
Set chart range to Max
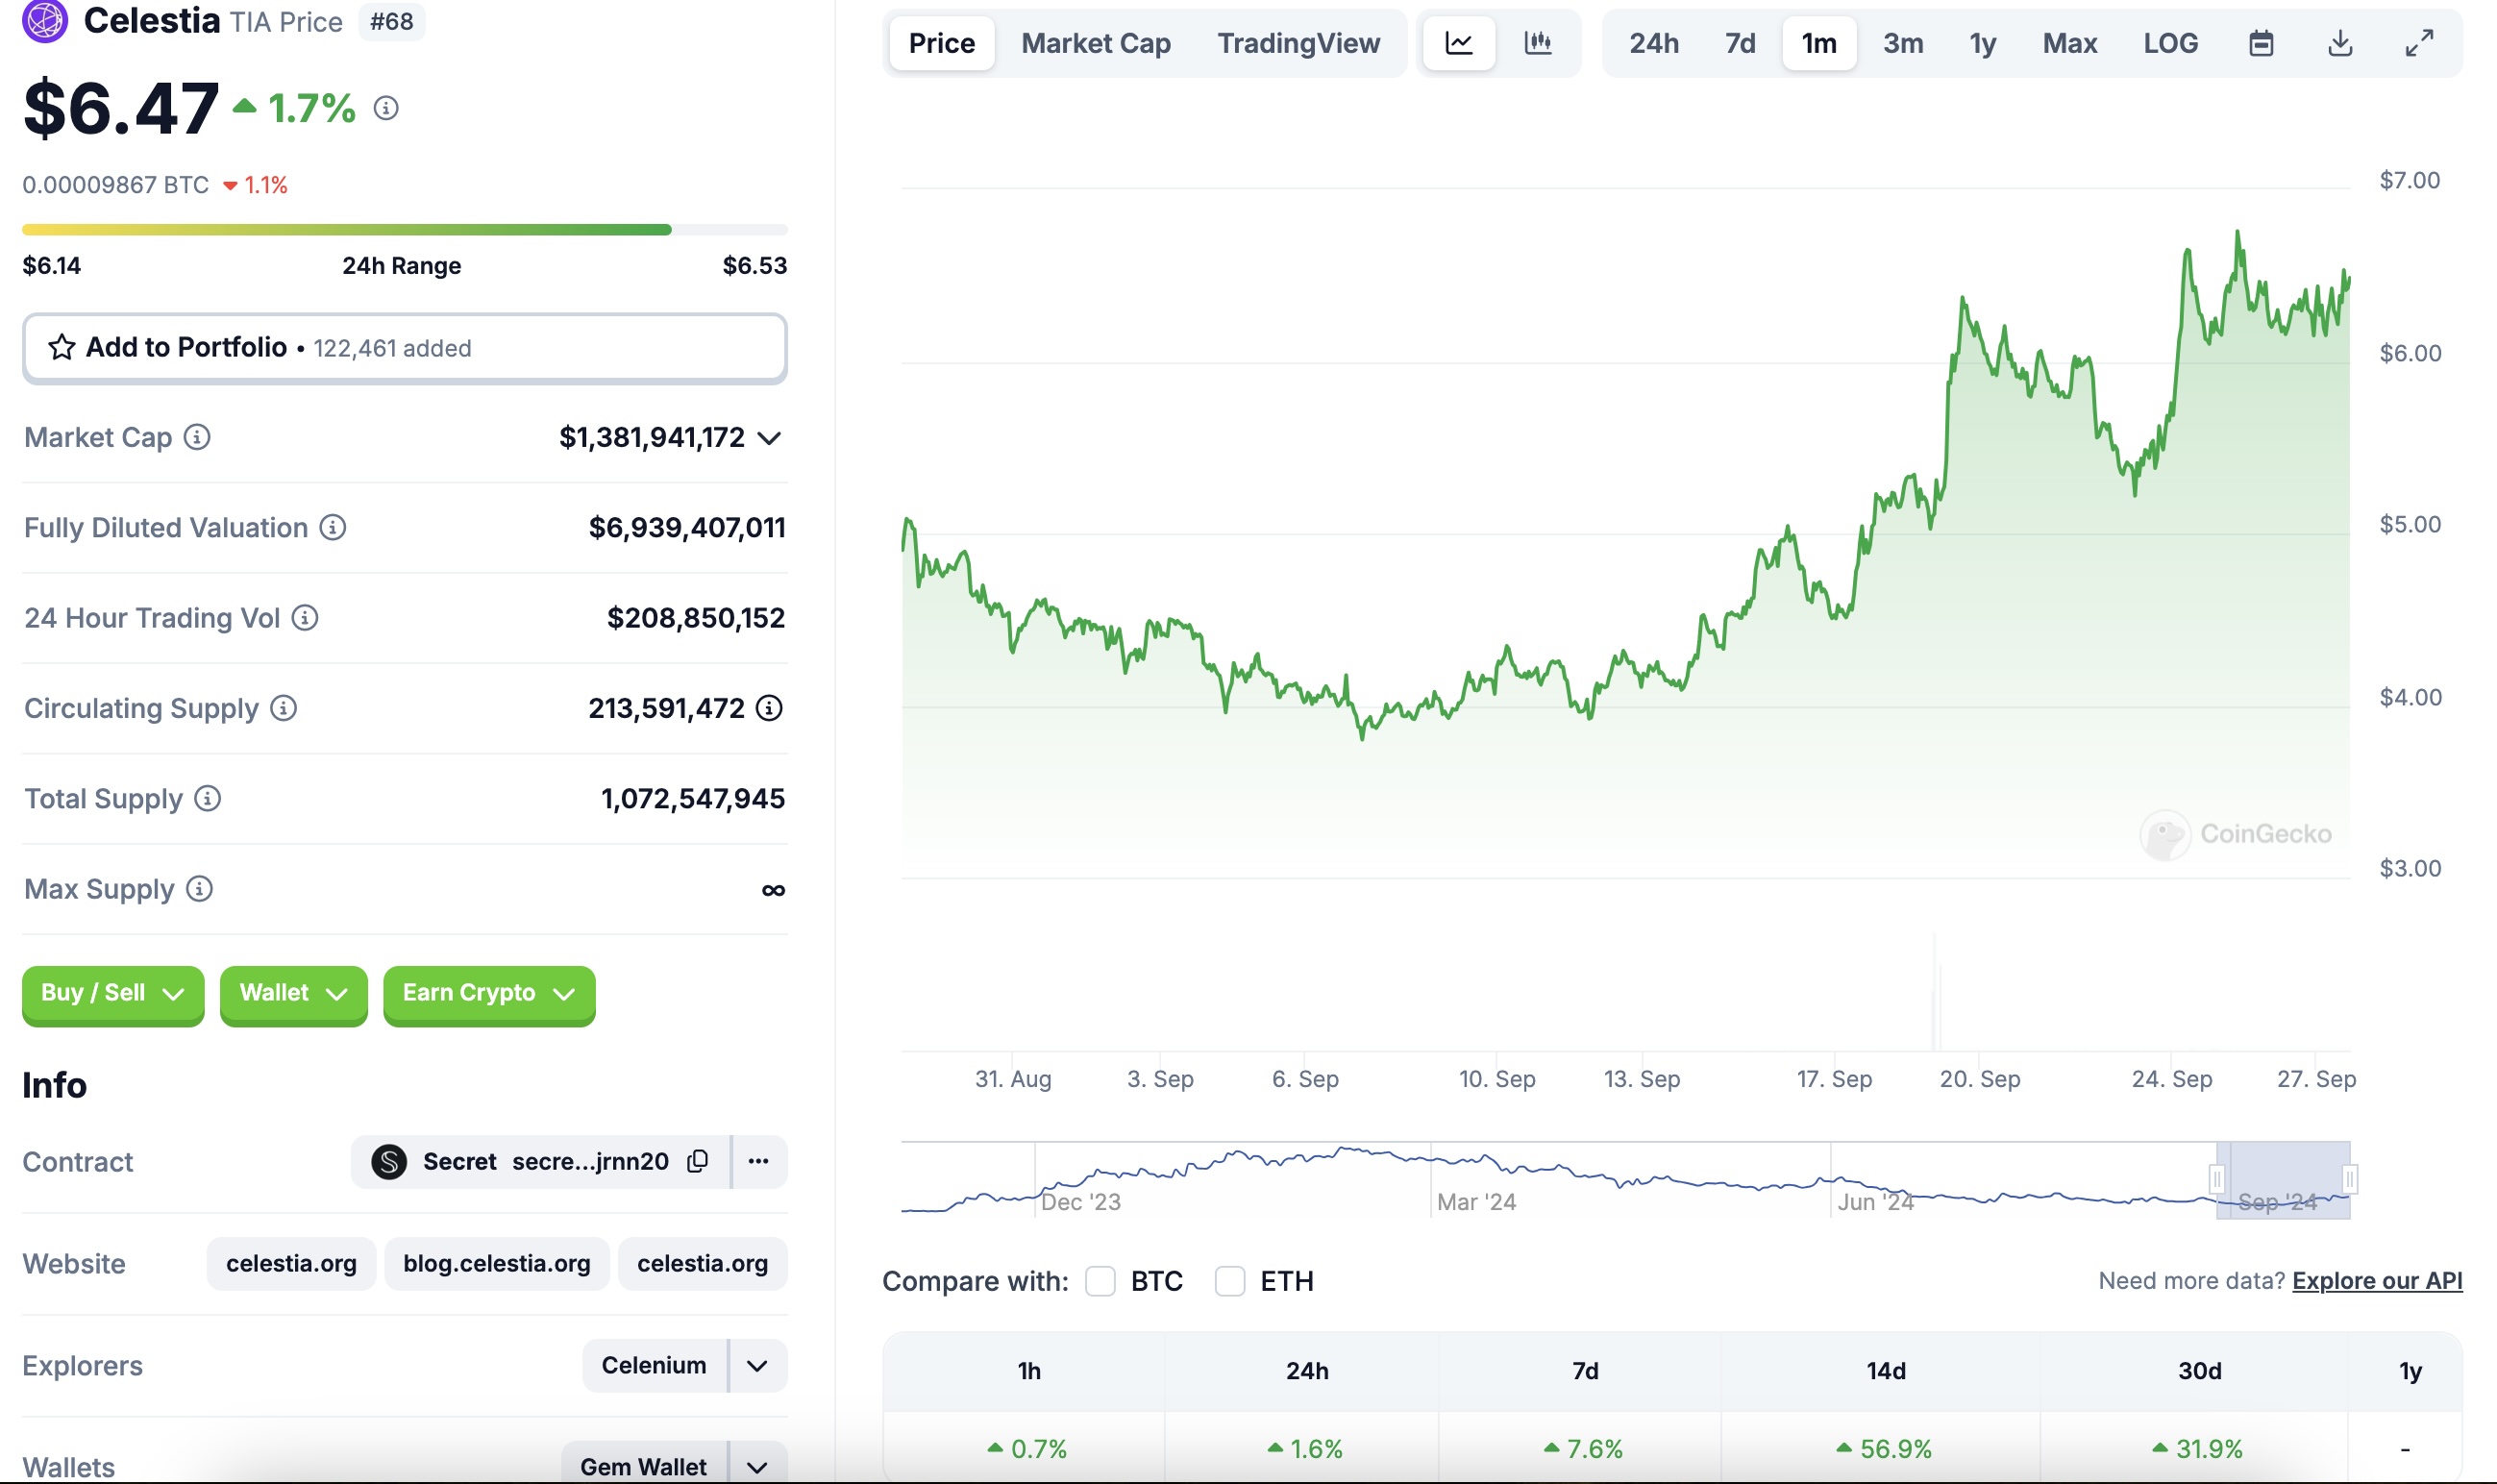[x=2070, y=43]
